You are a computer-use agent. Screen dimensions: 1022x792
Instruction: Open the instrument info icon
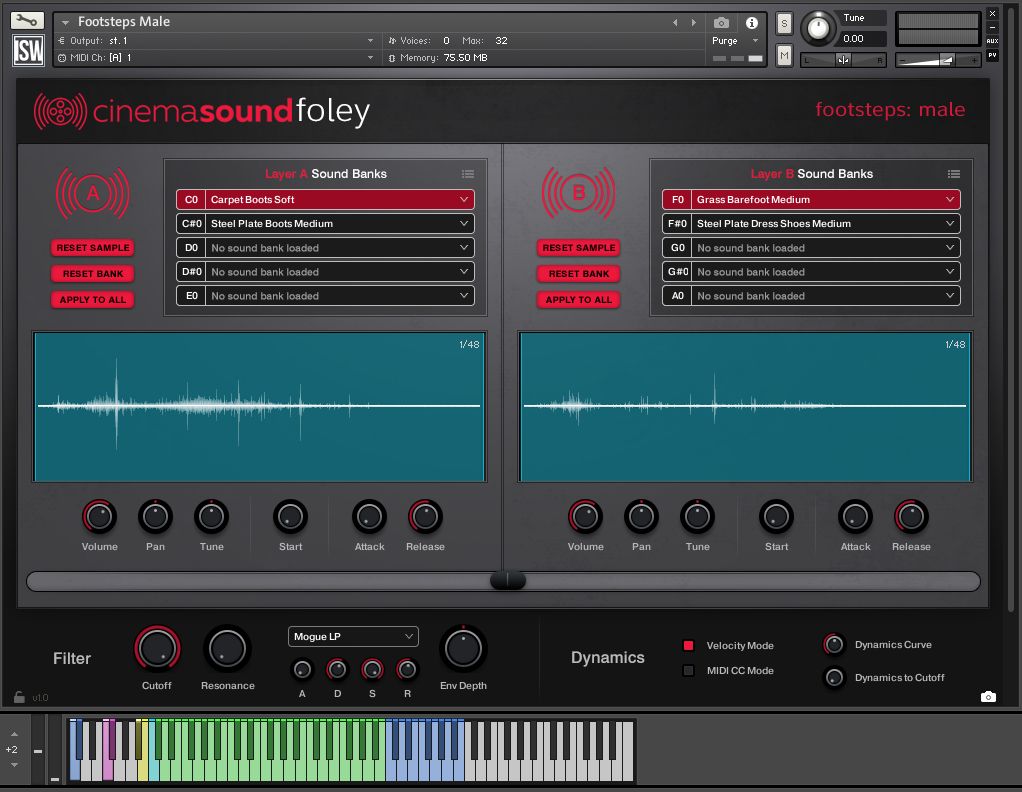tap(751, 22)
